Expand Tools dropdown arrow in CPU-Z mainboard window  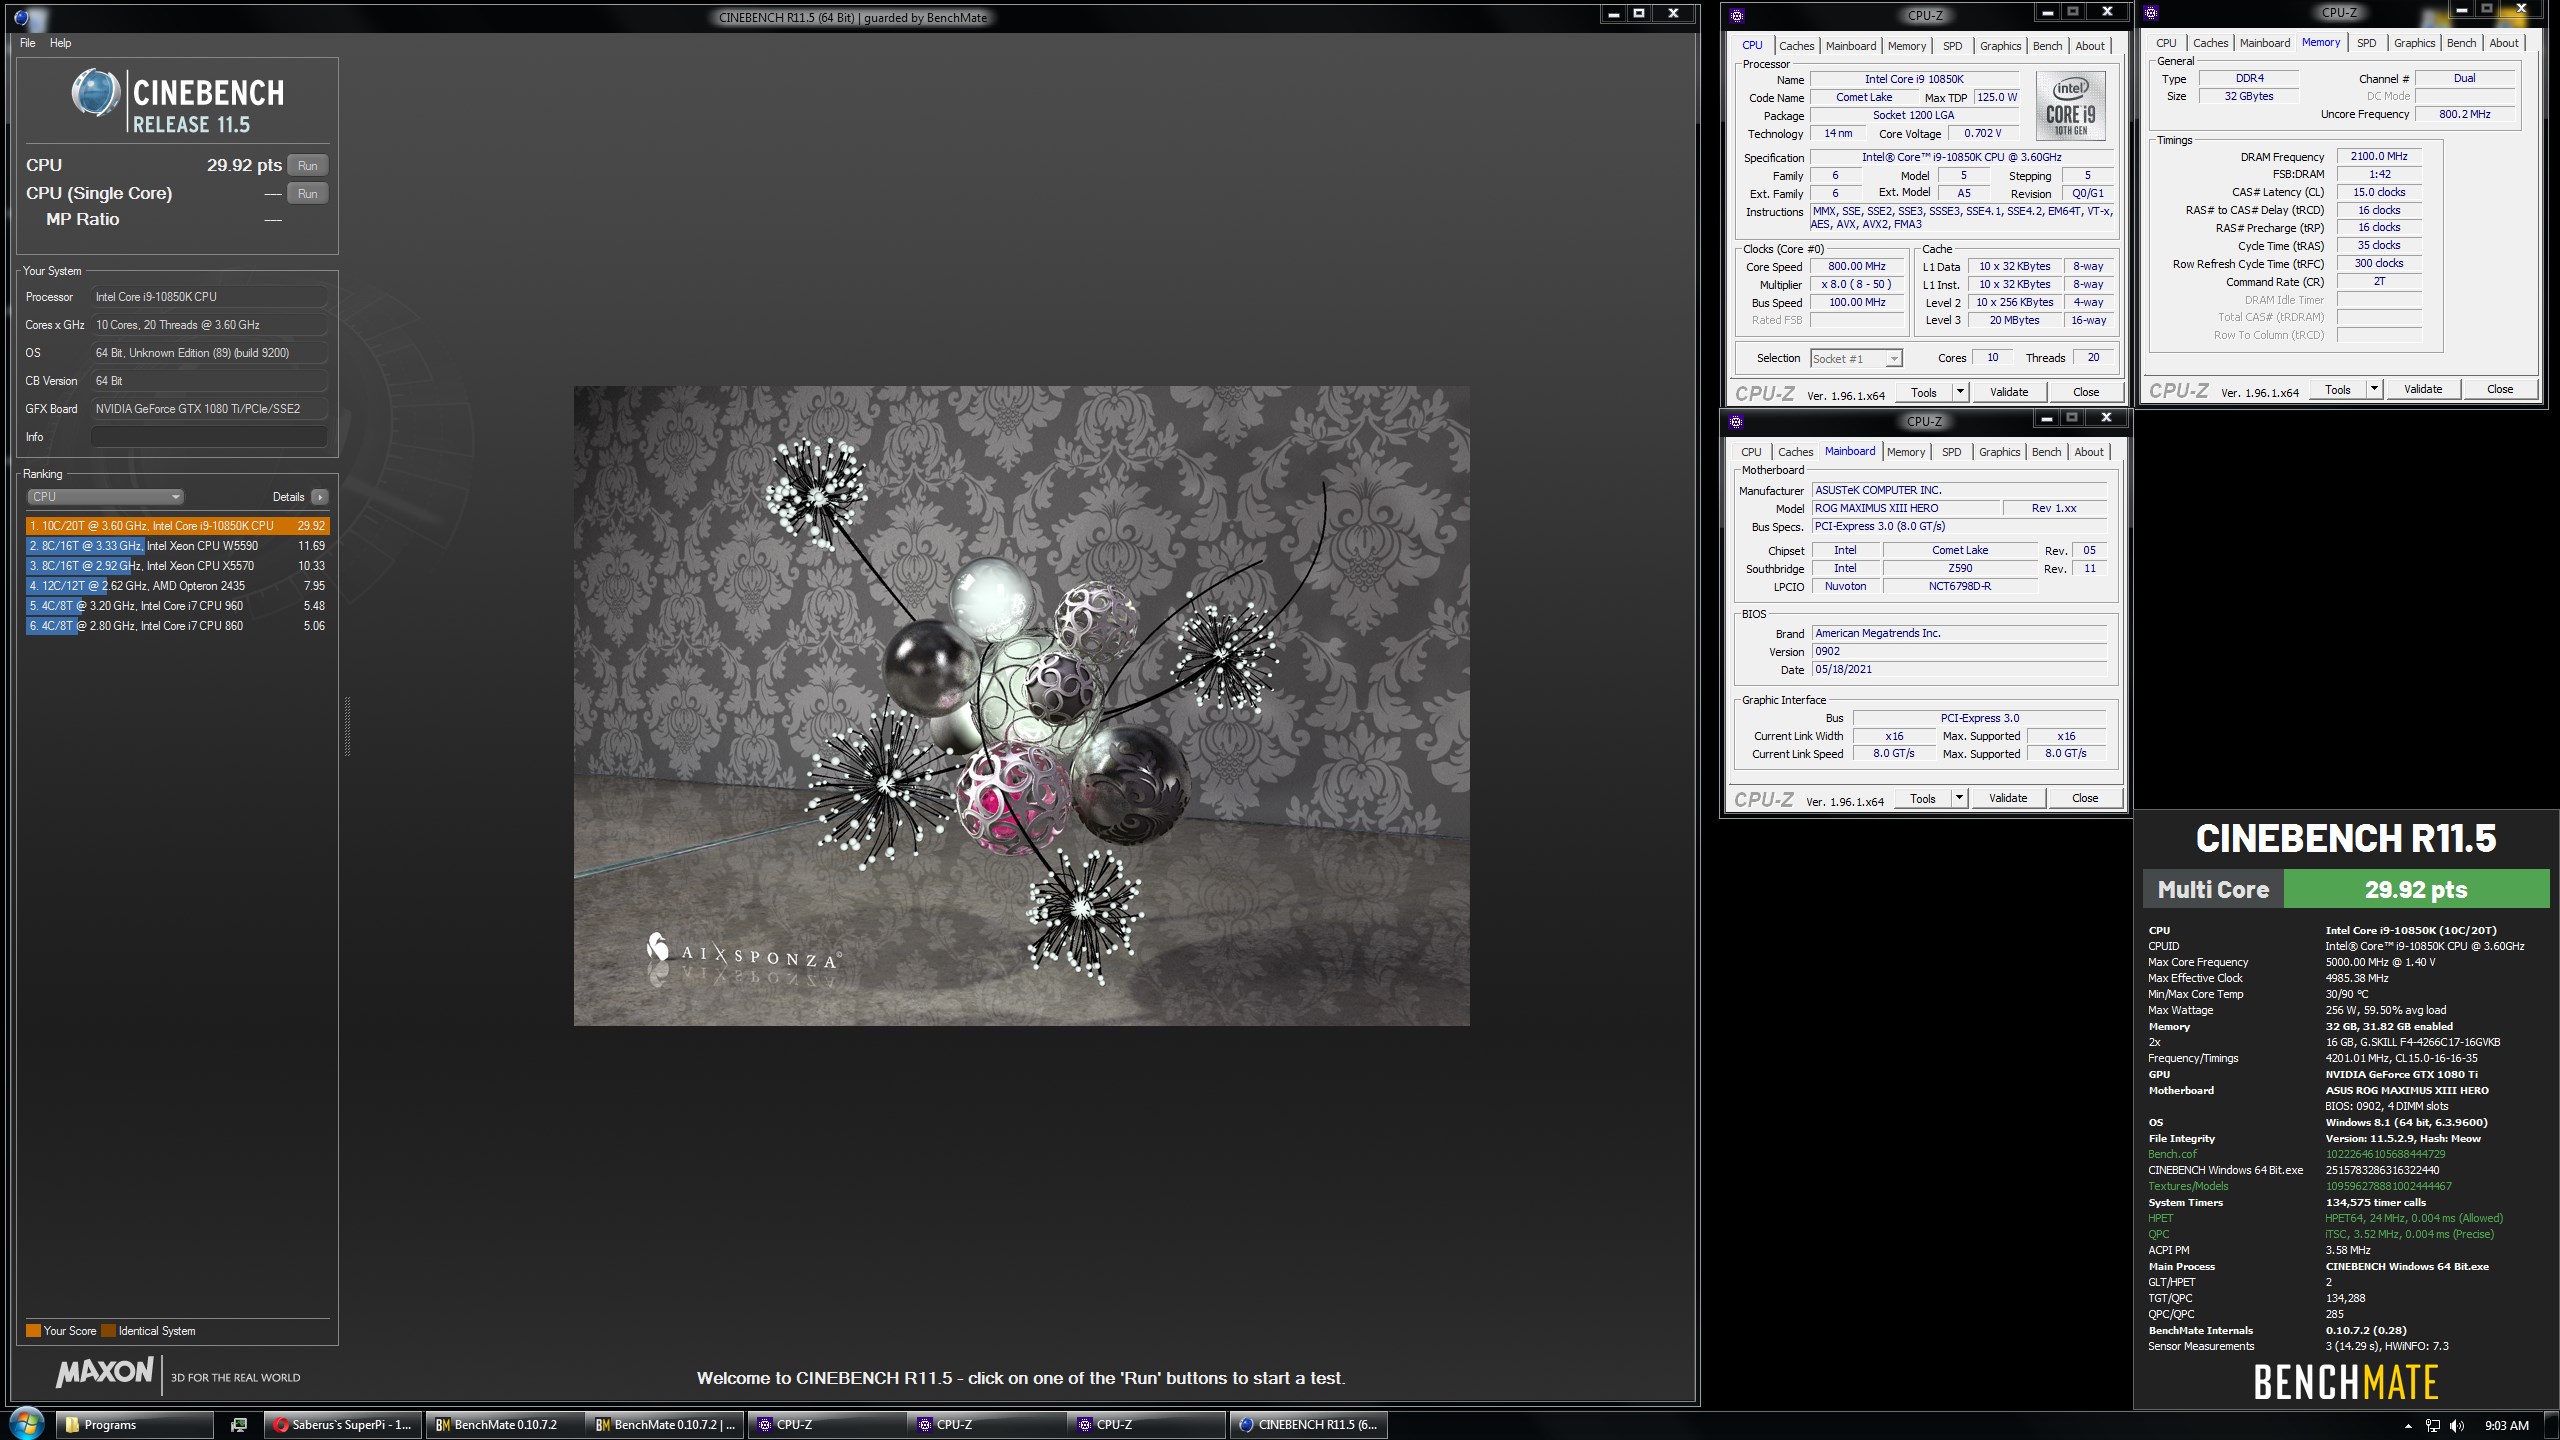click(1959, 798)
